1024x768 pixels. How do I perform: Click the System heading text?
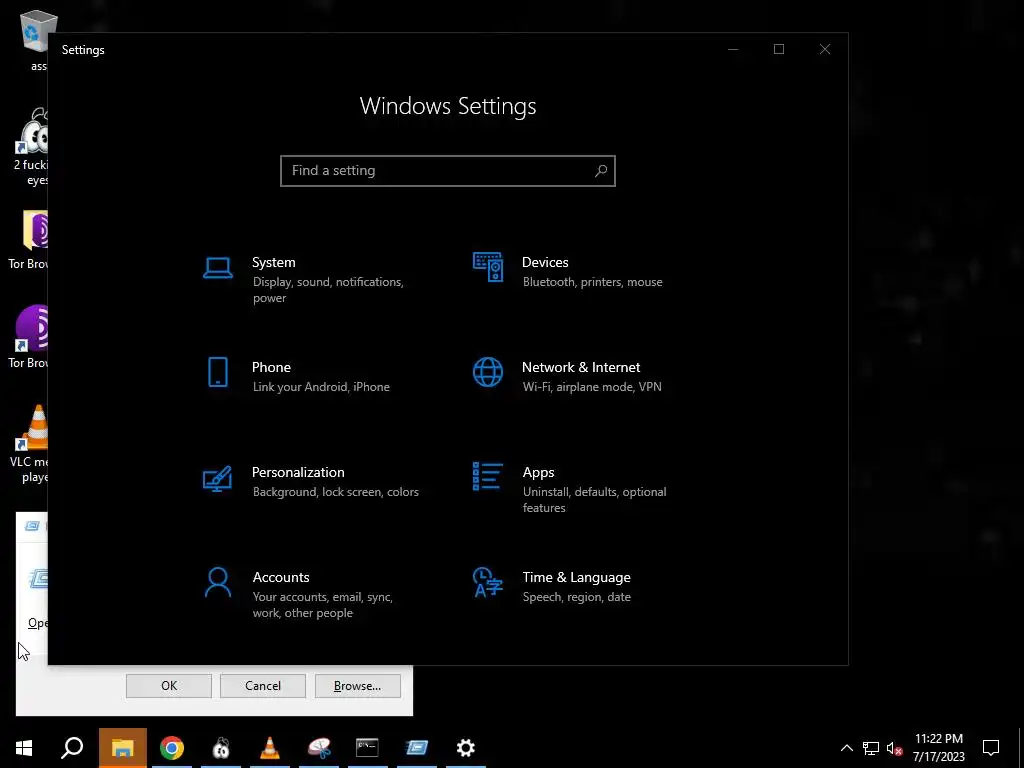pos(274,262)
